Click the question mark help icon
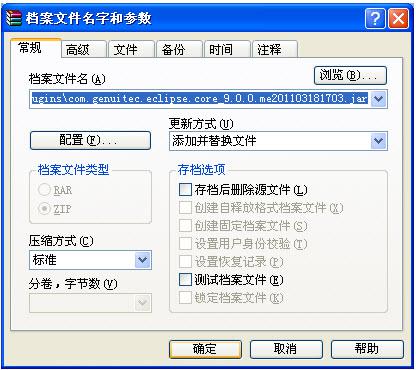The image size is (416, 370). pyautogui.click(x=375, y=18)
